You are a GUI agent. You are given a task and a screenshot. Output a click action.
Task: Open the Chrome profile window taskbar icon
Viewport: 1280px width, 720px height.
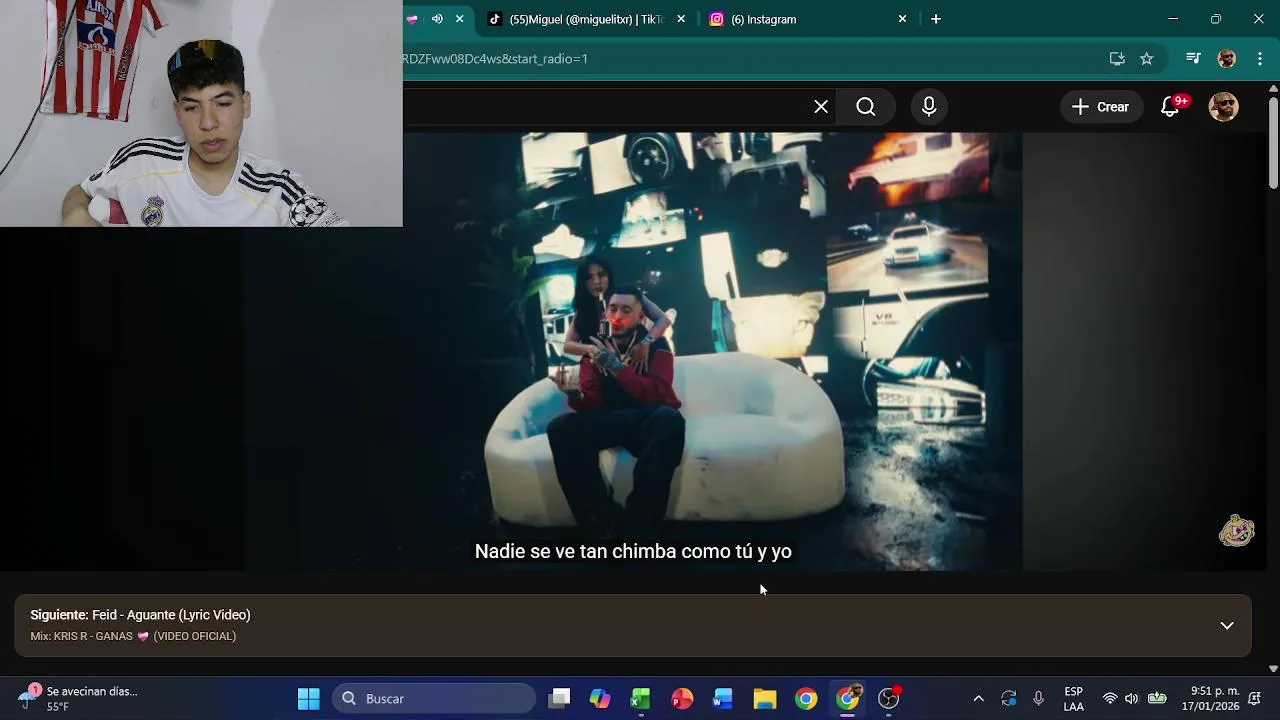(x=848, y=698)
